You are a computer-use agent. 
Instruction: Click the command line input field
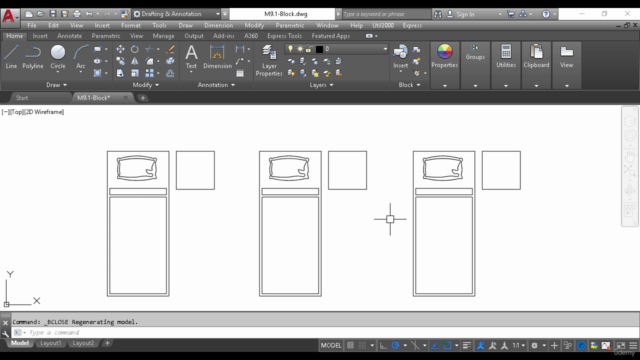click(x=324, y=333)
